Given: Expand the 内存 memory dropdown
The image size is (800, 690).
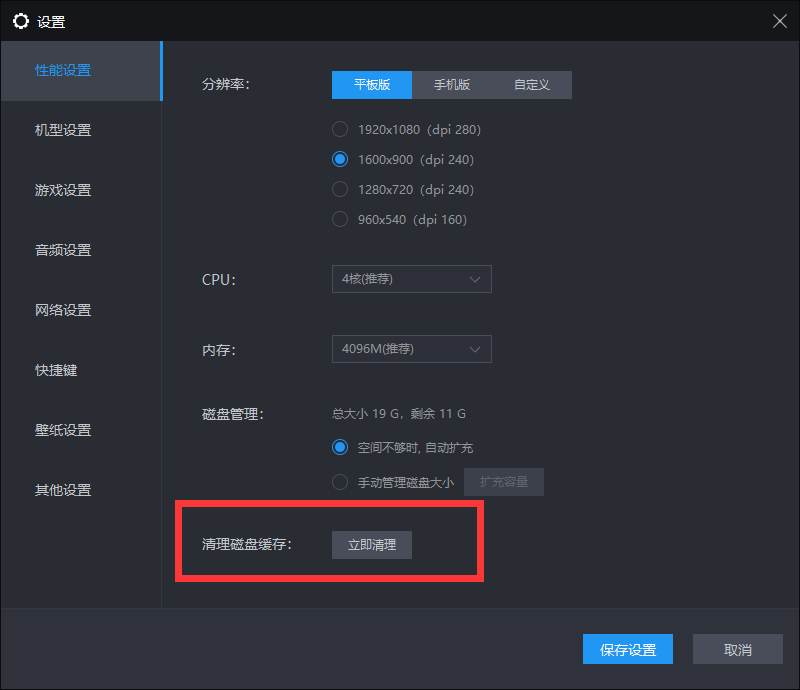Looking at the screenshot, I should pyautogui.click(x=411, y=349).
